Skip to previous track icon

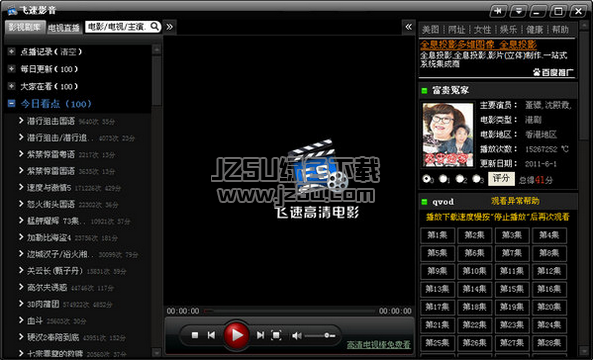point(211,335)
